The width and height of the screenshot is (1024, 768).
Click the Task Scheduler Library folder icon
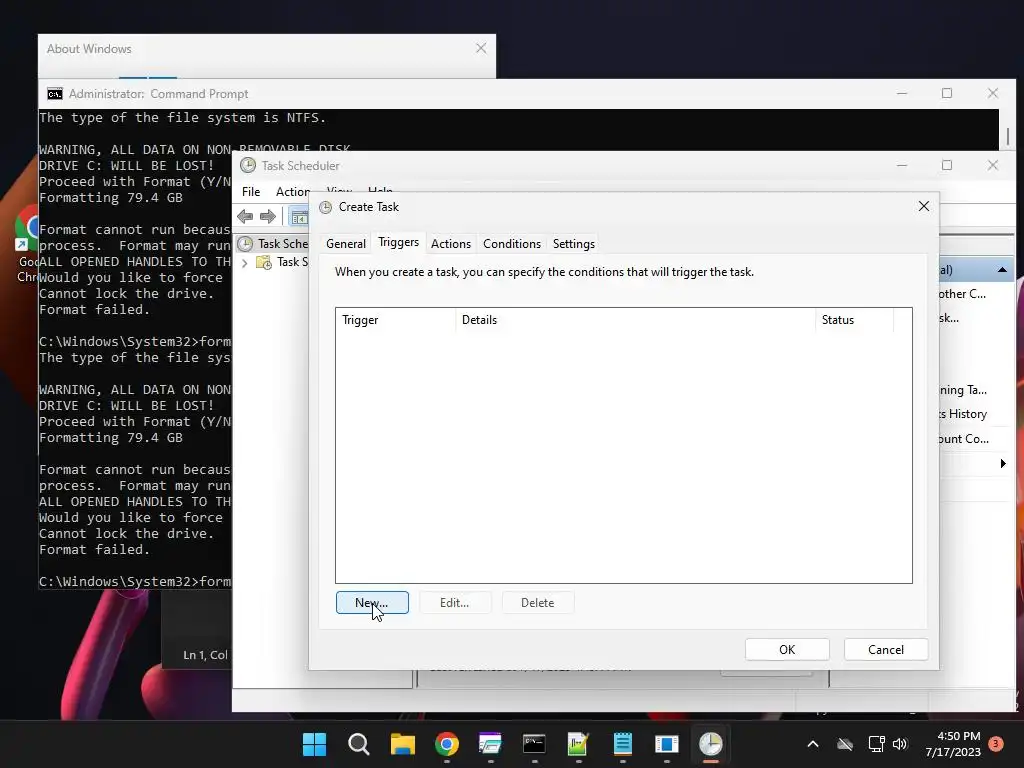[264, 263]
